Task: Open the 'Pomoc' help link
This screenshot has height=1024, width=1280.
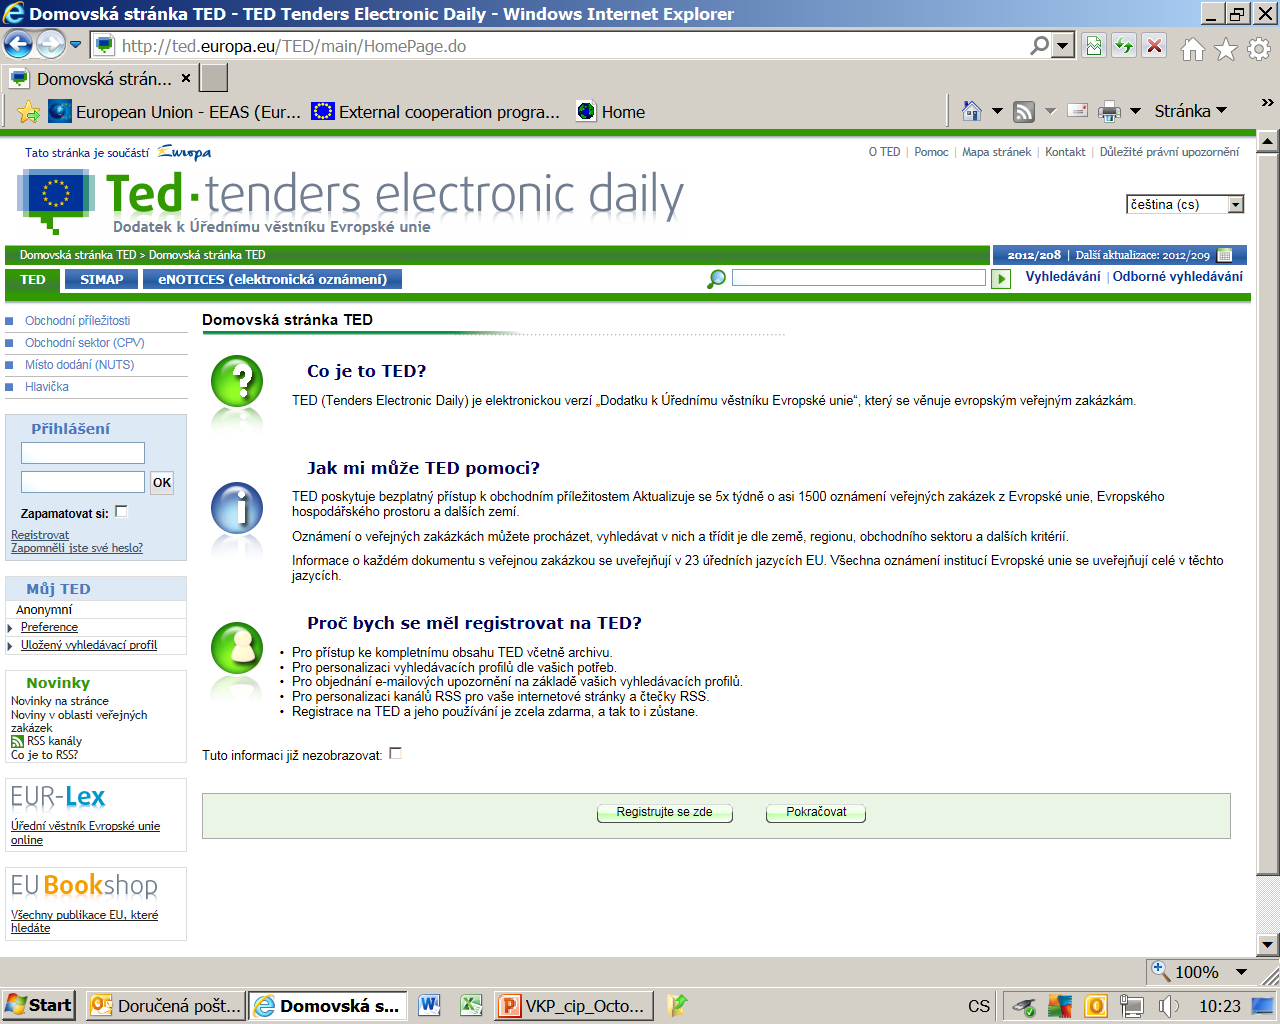Action: pyautogui.click(x=931, y=152)
